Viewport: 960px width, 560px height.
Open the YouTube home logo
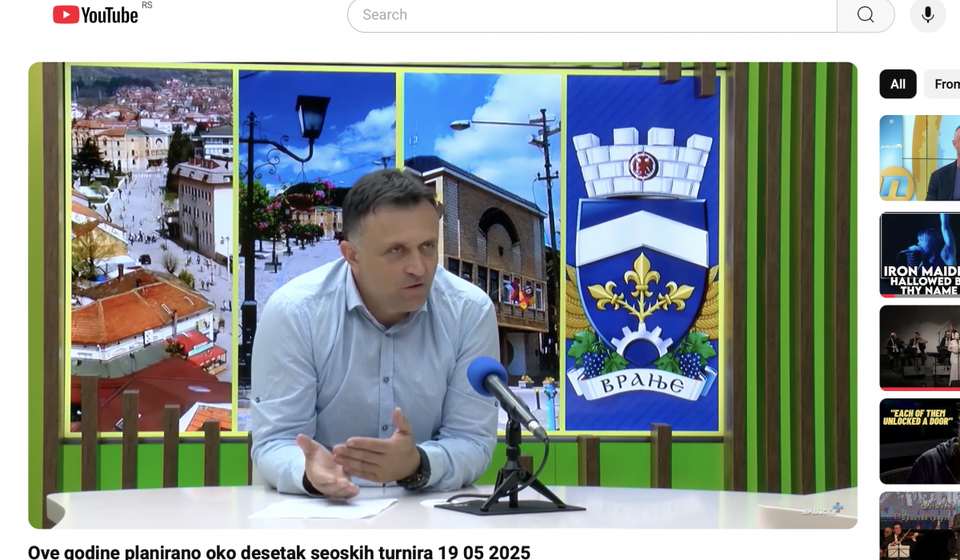(96, 14)
